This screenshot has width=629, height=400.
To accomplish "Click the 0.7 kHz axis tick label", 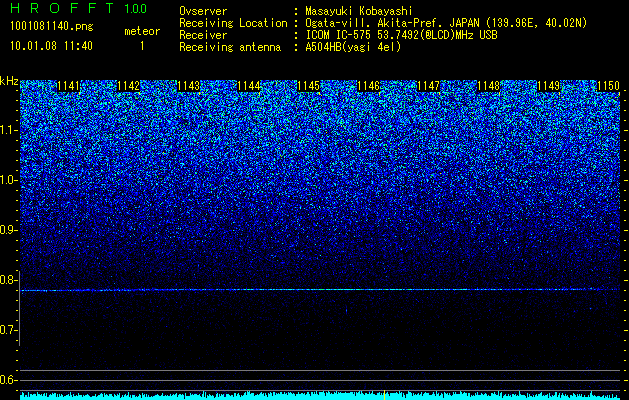I will pos(8,330).
